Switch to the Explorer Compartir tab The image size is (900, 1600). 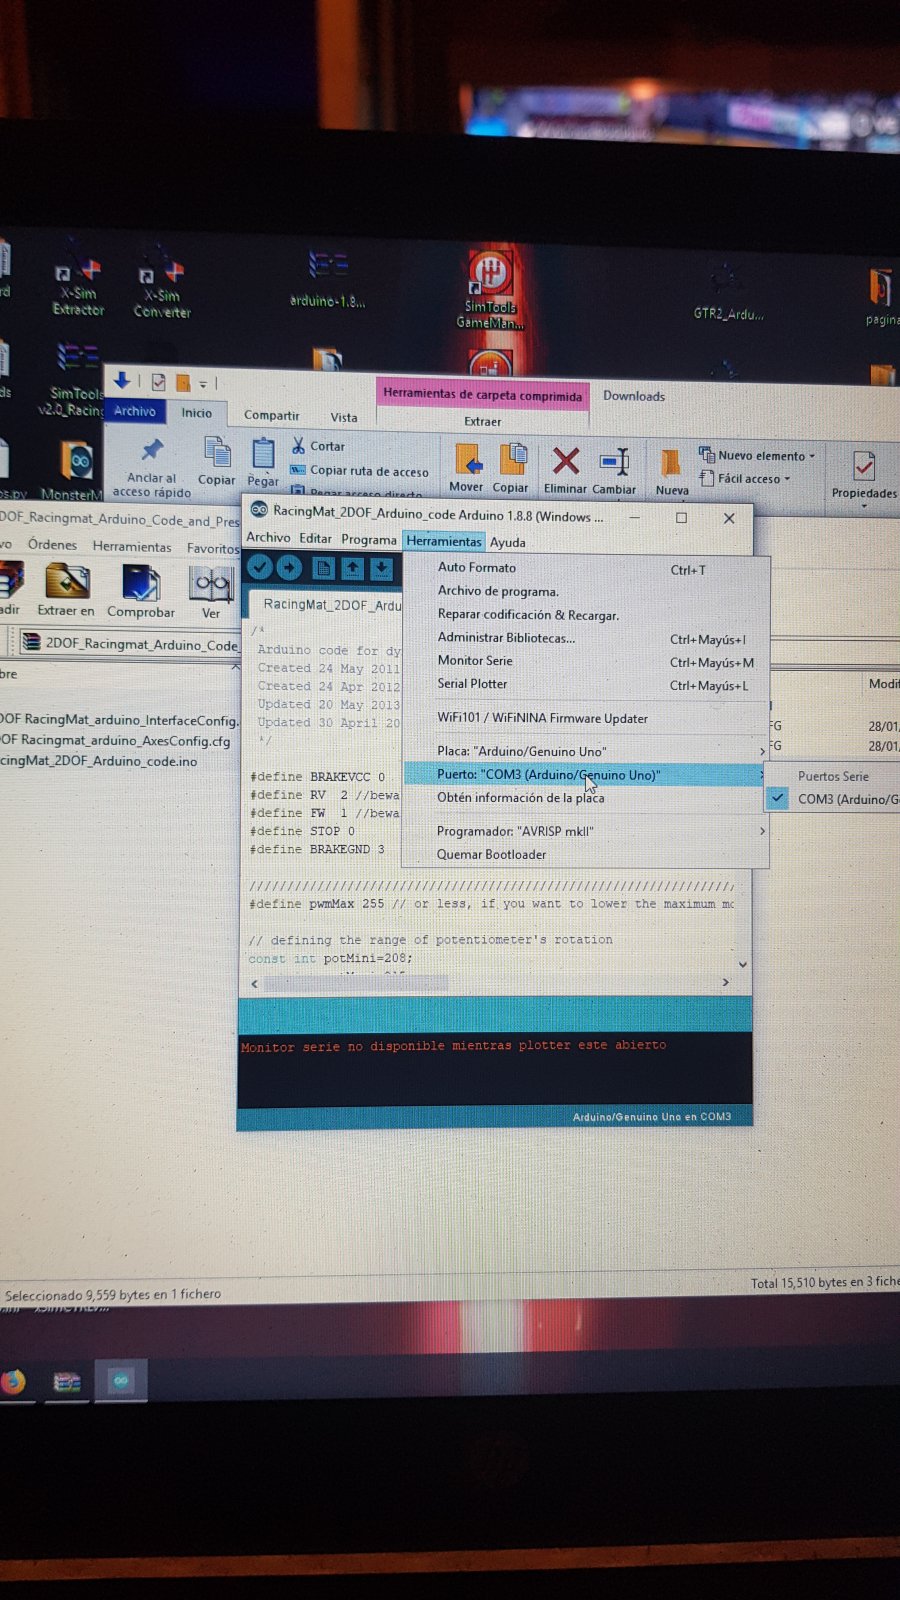271,415
